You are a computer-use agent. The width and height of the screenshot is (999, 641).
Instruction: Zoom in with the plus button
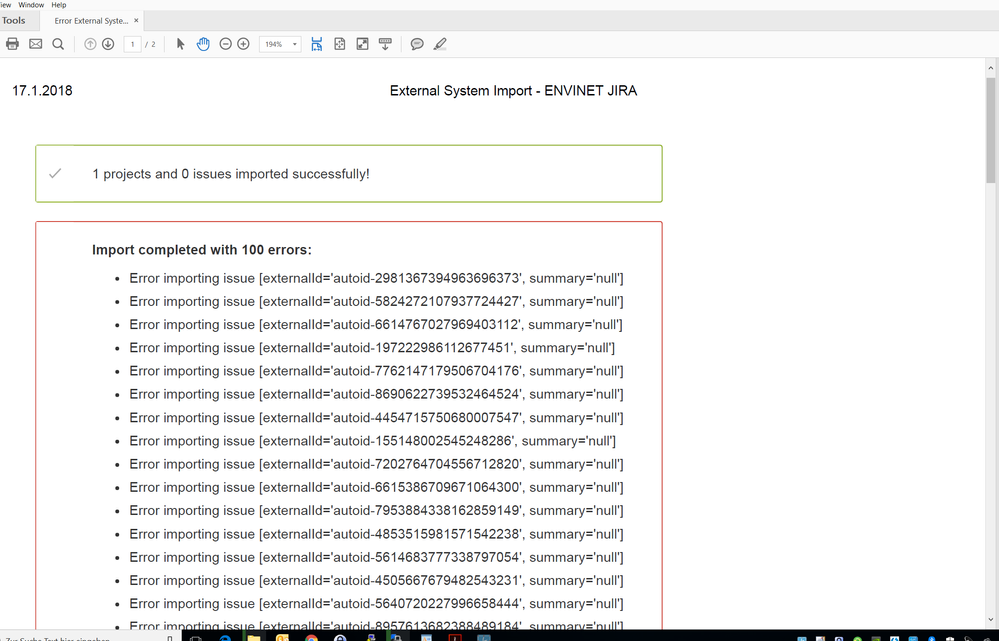[x=243, y=44]
